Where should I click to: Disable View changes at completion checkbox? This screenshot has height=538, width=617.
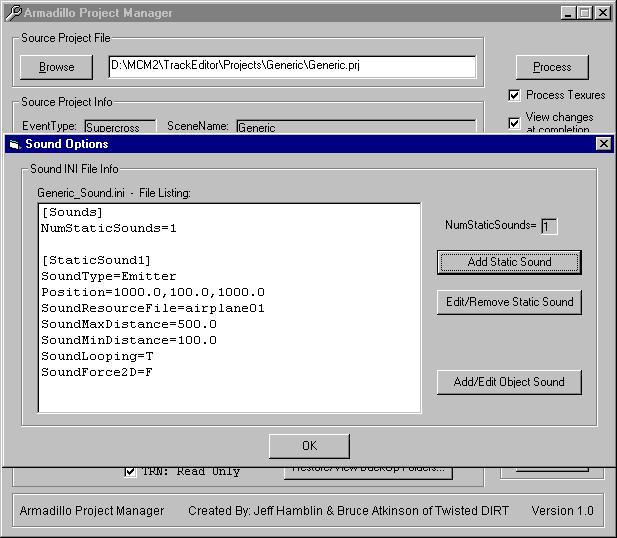[514, 123]
